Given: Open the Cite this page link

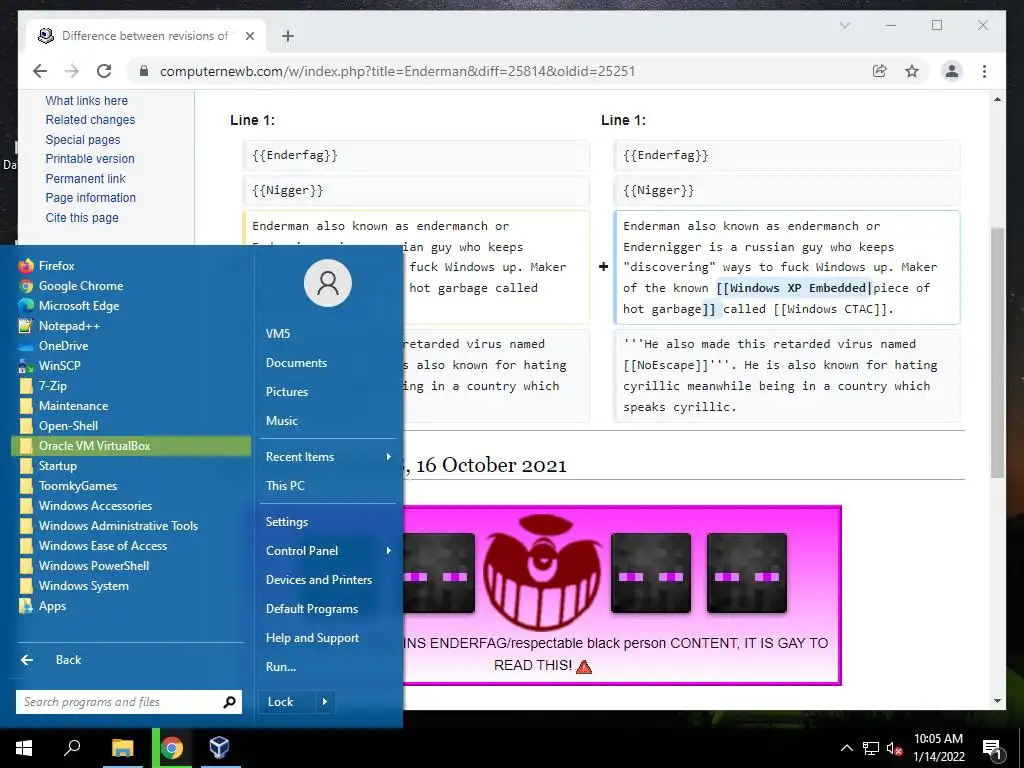Looking at the screenshot, I should point(82,218).
